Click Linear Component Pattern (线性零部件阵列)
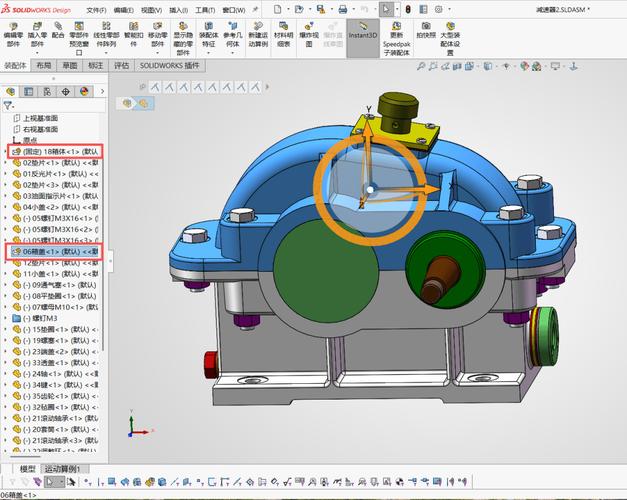The height and width of the screenshot is (500, 627). 106,34
